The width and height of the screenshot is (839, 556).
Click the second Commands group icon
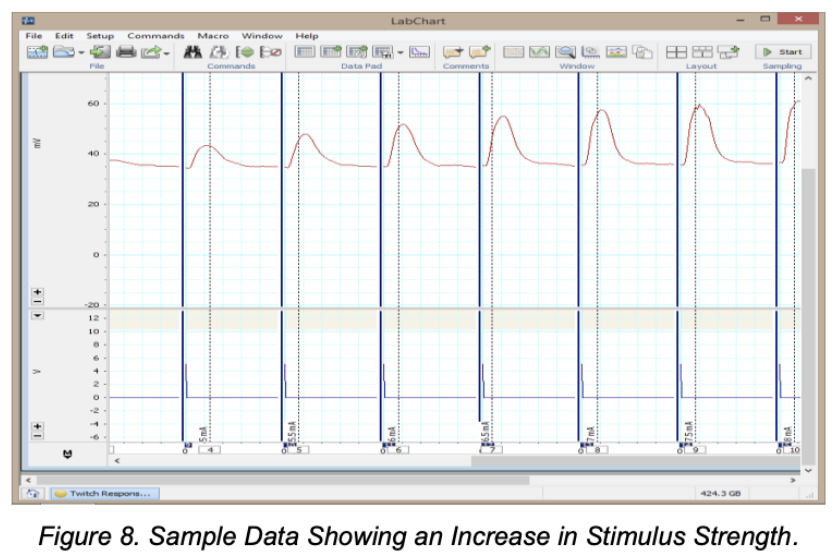tap(218, 52)
